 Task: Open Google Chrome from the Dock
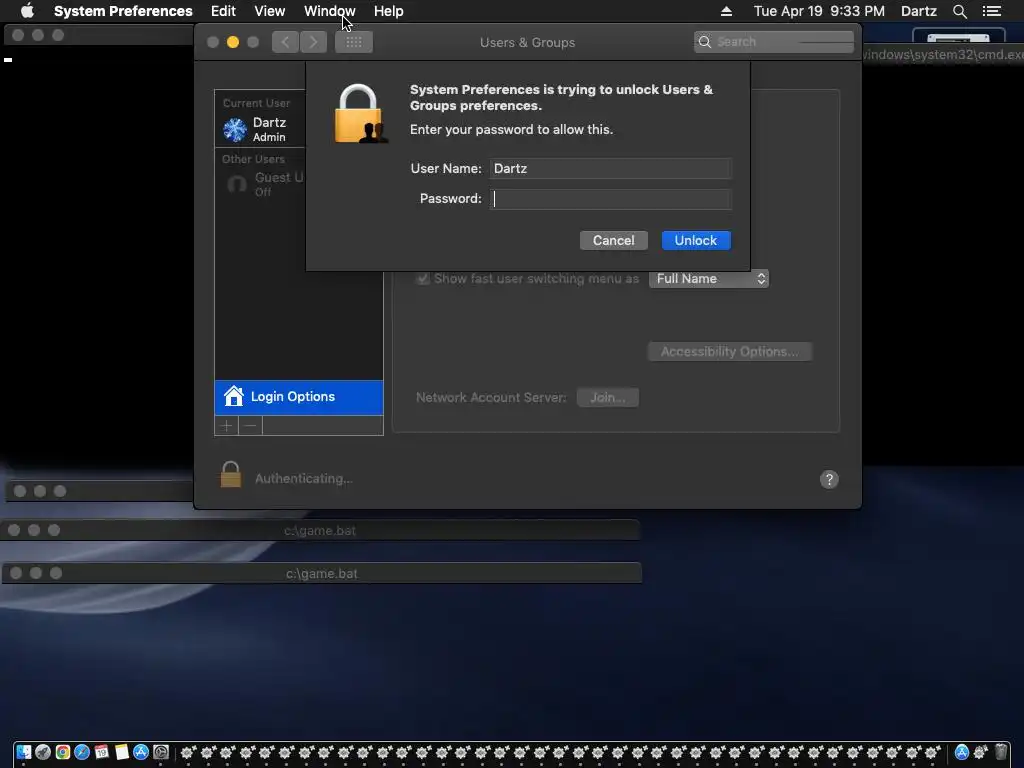click(x=63, y=752)
